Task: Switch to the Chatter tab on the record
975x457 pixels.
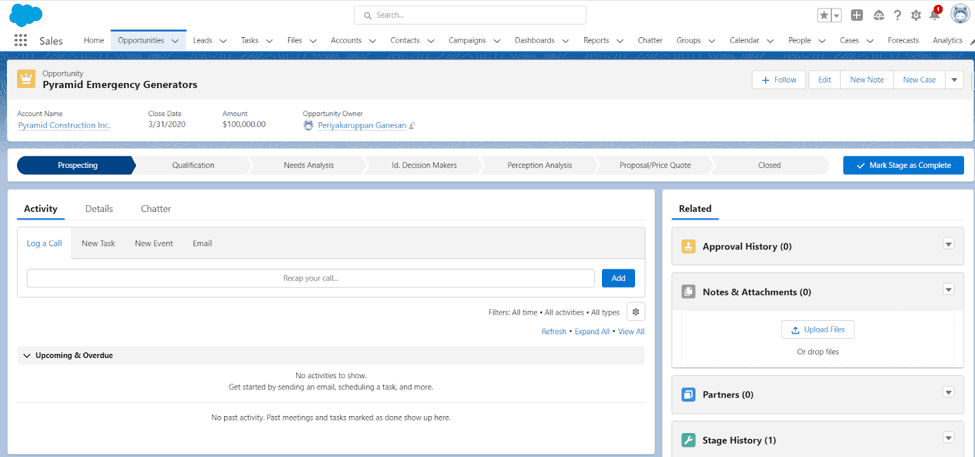Action: (x=155, y=209)
